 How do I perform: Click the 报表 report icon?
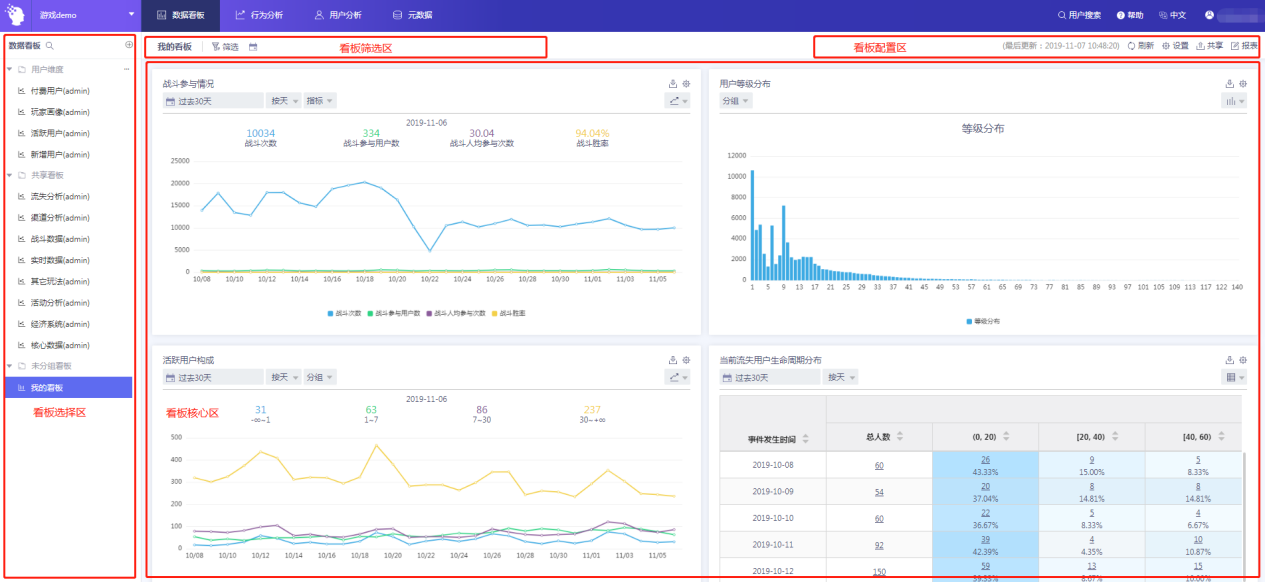pos(1234,46)
